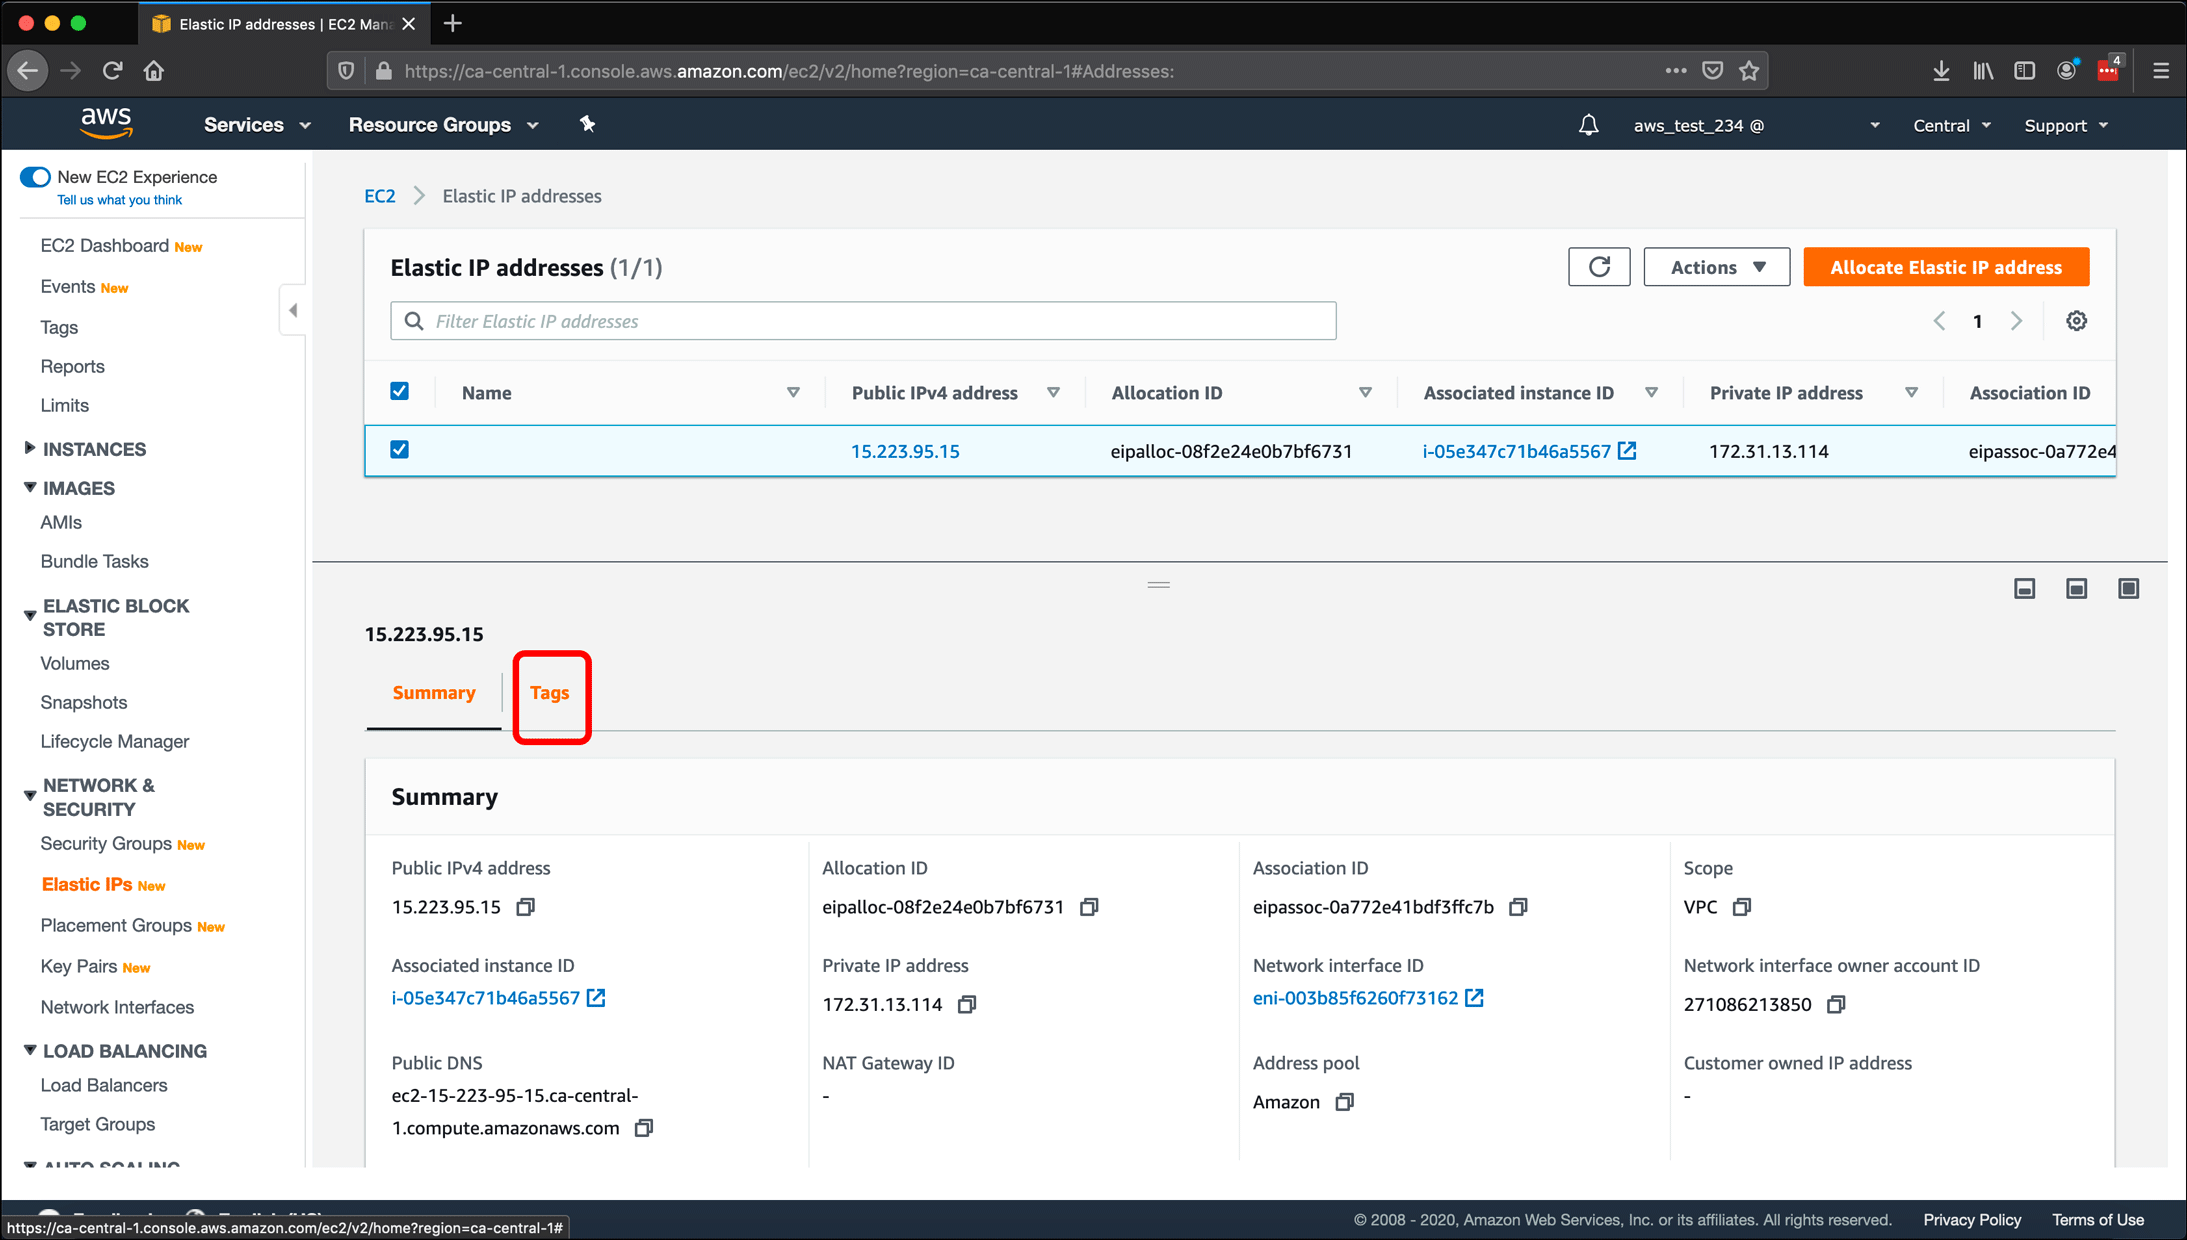Click the Filter Elastic IP addresses field

tap(863, 321)
